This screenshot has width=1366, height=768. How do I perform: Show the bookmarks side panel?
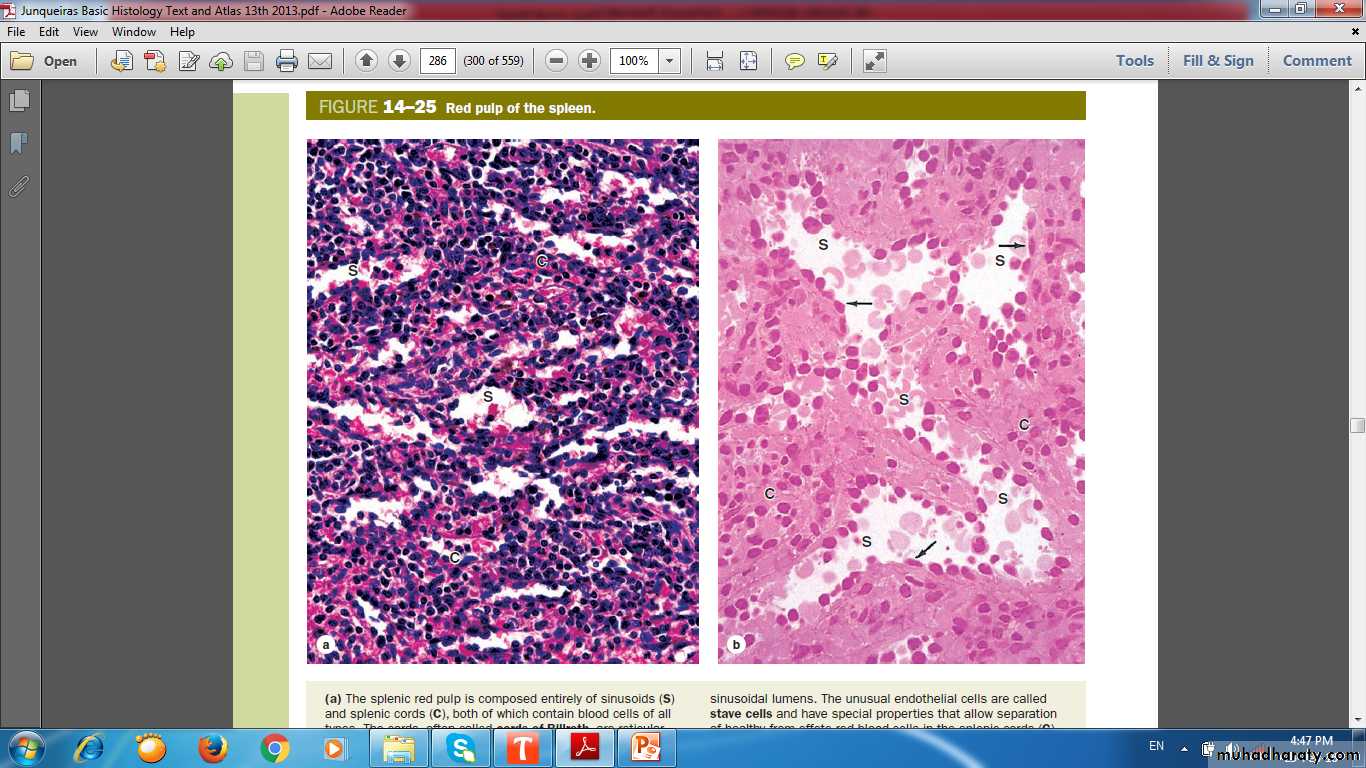tap(19, 144)
